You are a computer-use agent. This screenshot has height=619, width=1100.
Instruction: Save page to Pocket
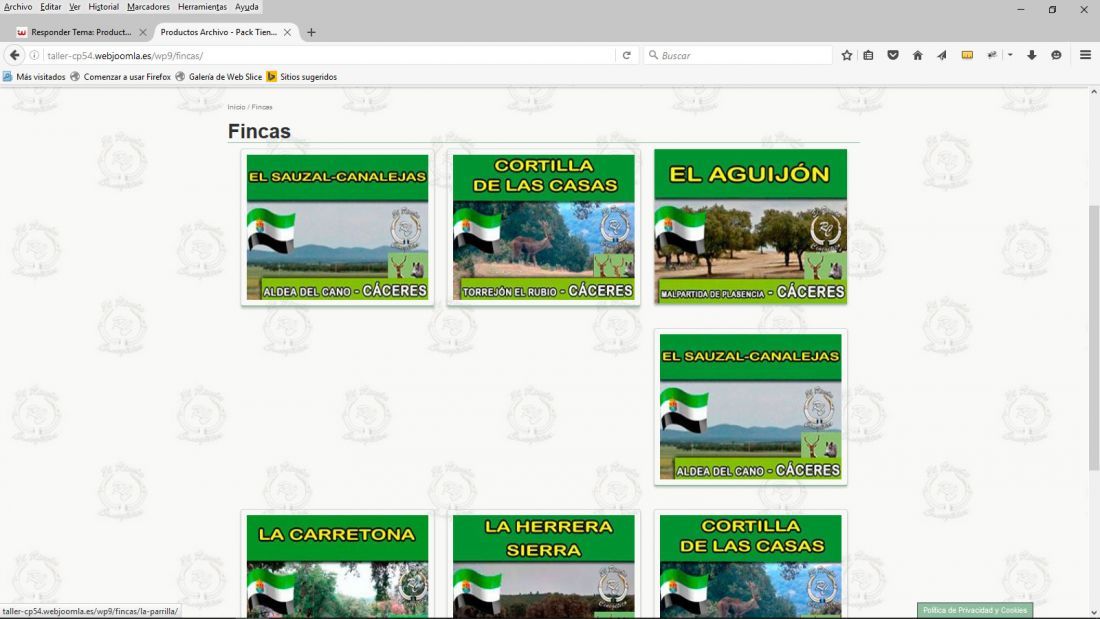tap(893, 55)
